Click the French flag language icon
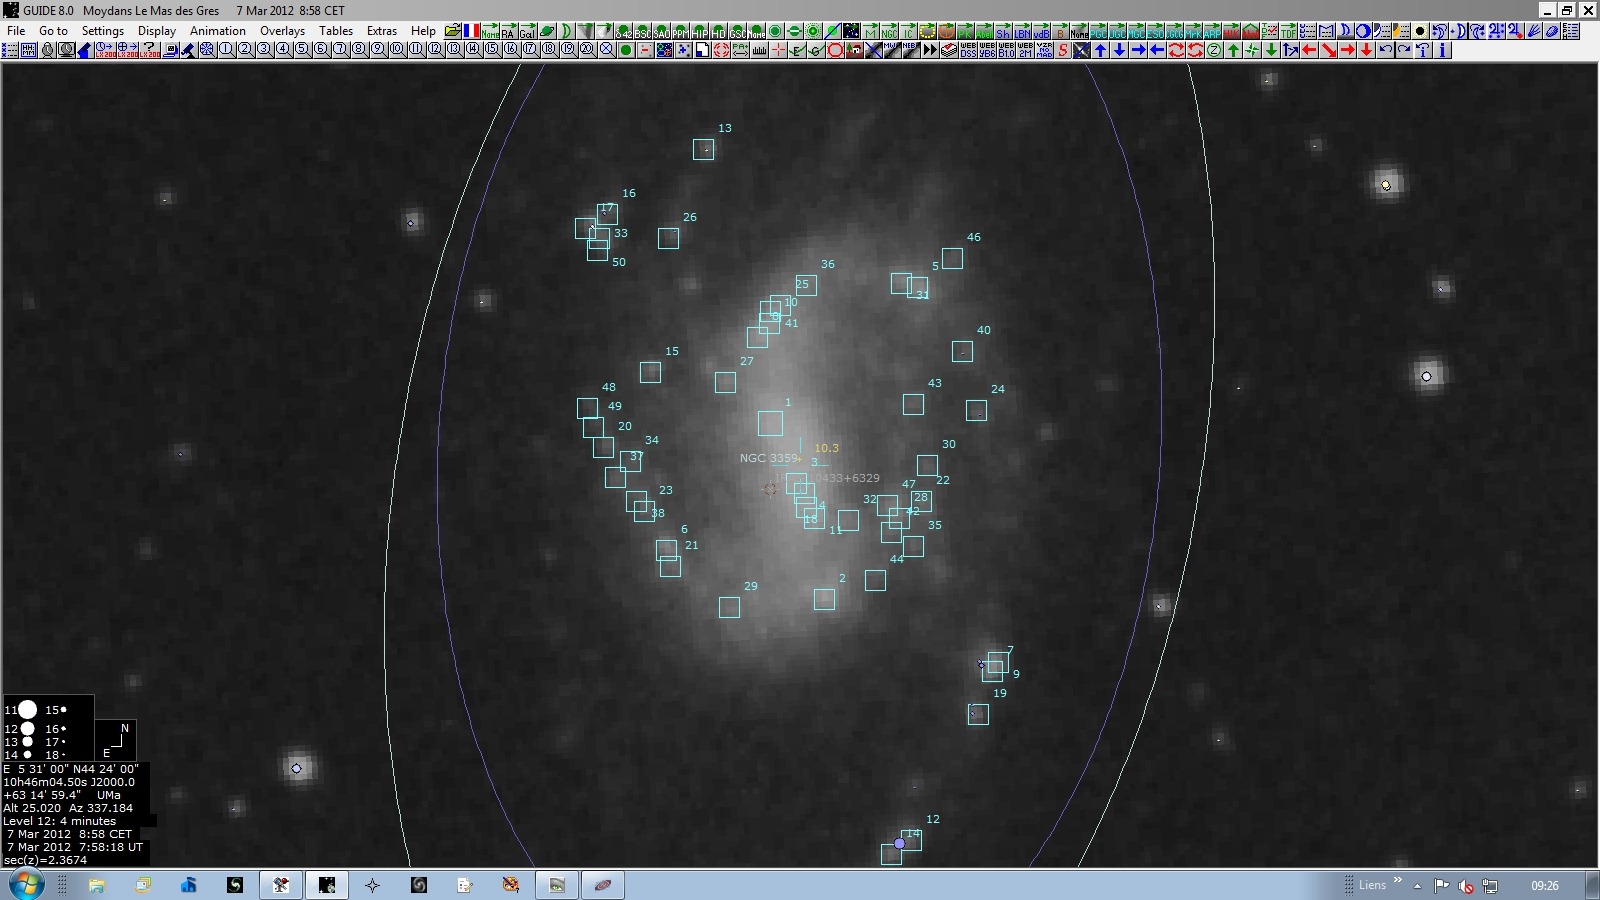 point(471,31)
